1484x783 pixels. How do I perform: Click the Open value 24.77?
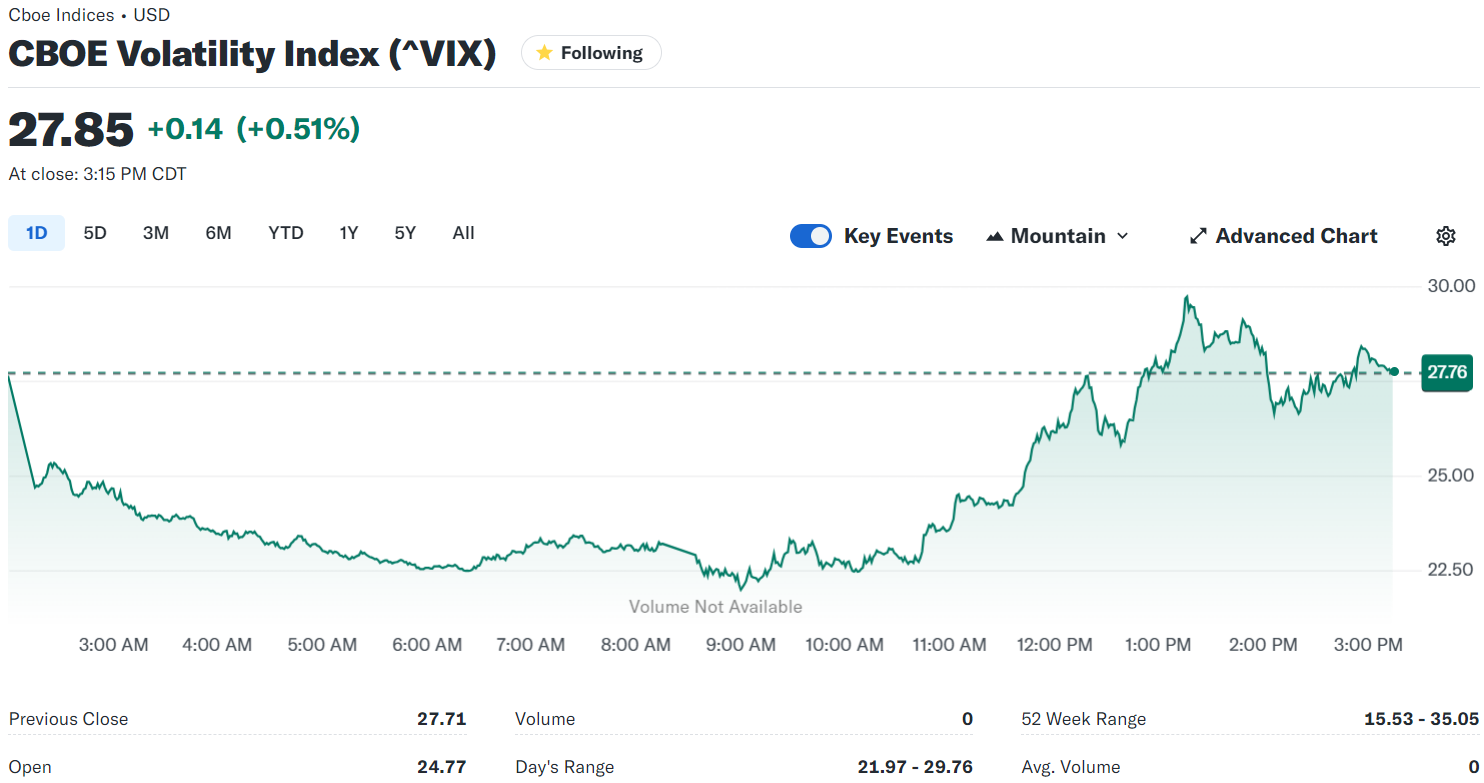[x=442, y=767]
